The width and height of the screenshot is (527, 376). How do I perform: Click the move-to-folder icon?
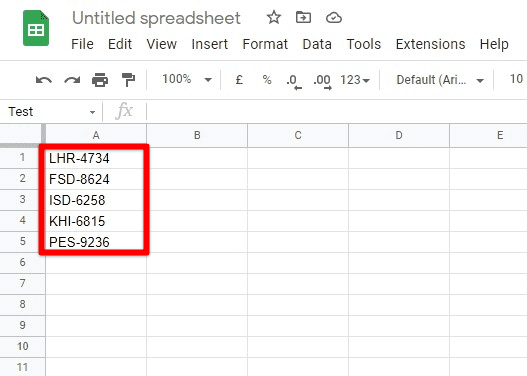(x=303, y=17)
